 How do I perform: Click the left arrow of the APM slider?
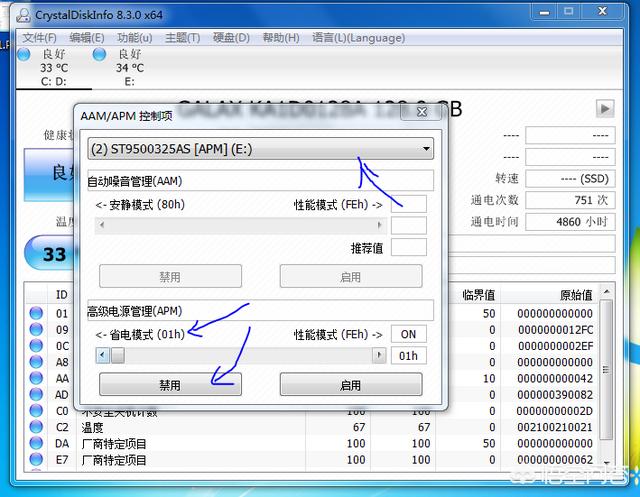pos(102,355)
